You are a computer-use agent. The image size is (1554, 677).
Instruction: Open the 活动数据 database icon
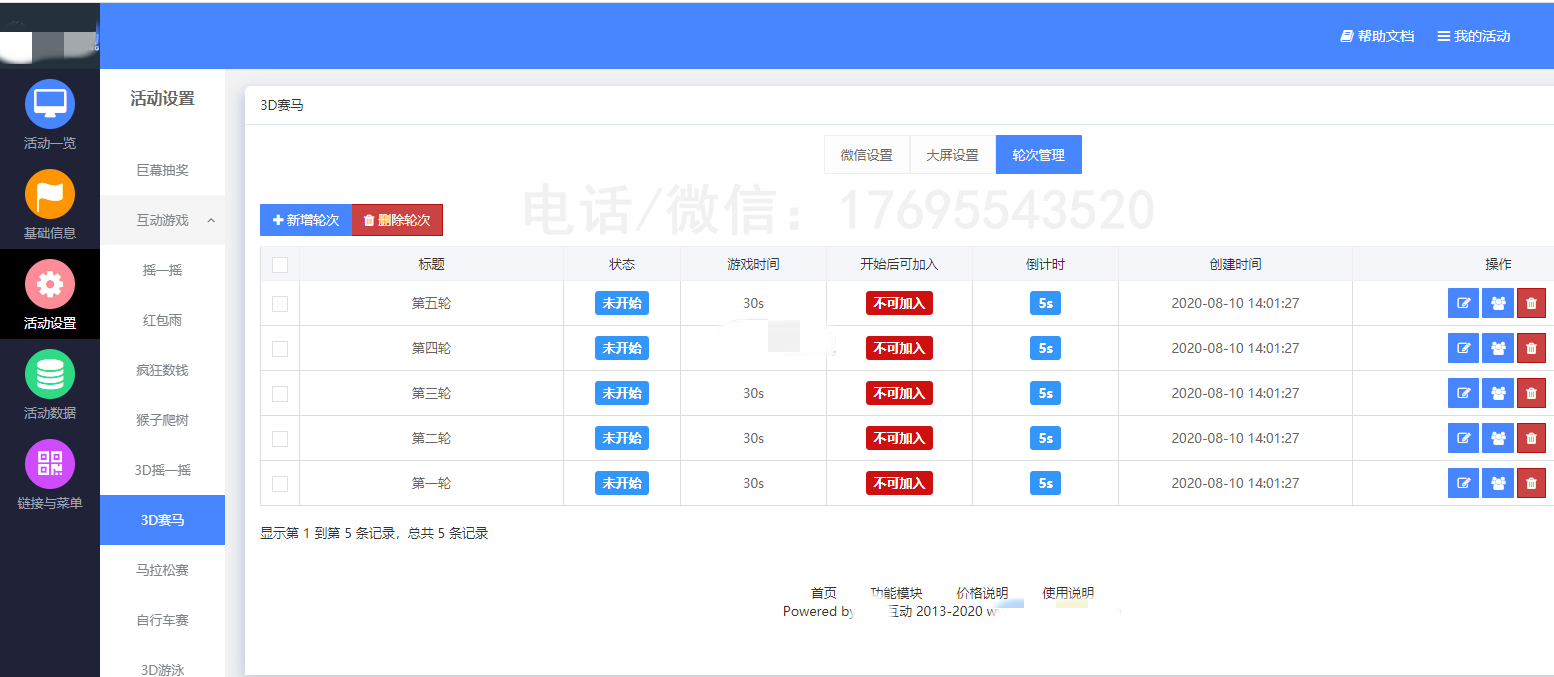(x=50, y=374)
